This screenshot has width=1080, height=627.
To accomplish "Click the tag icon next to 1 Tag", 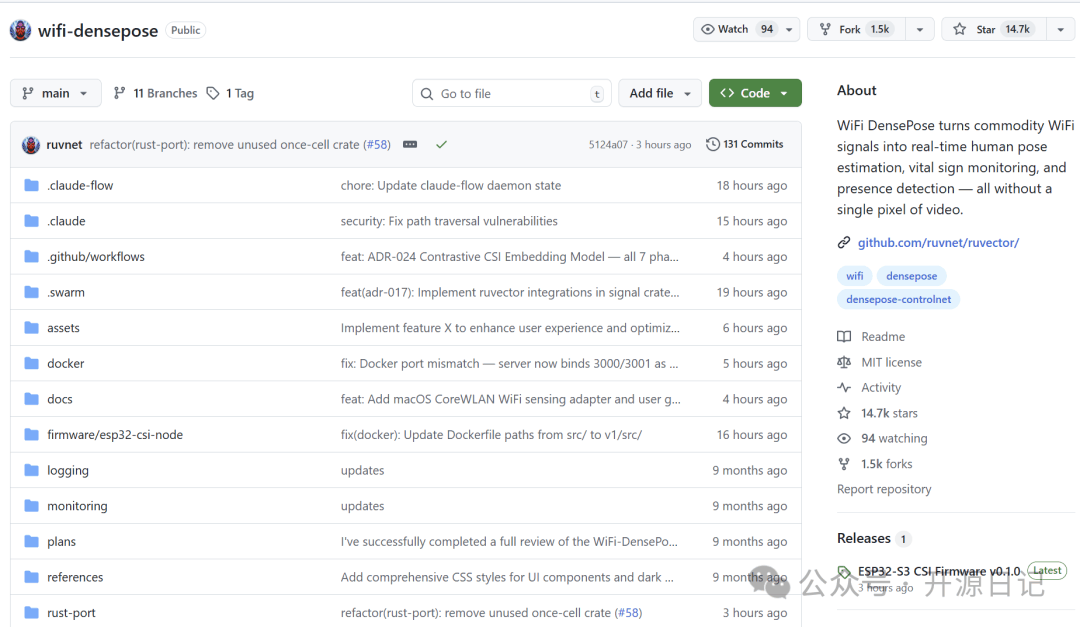I will 213,93.
